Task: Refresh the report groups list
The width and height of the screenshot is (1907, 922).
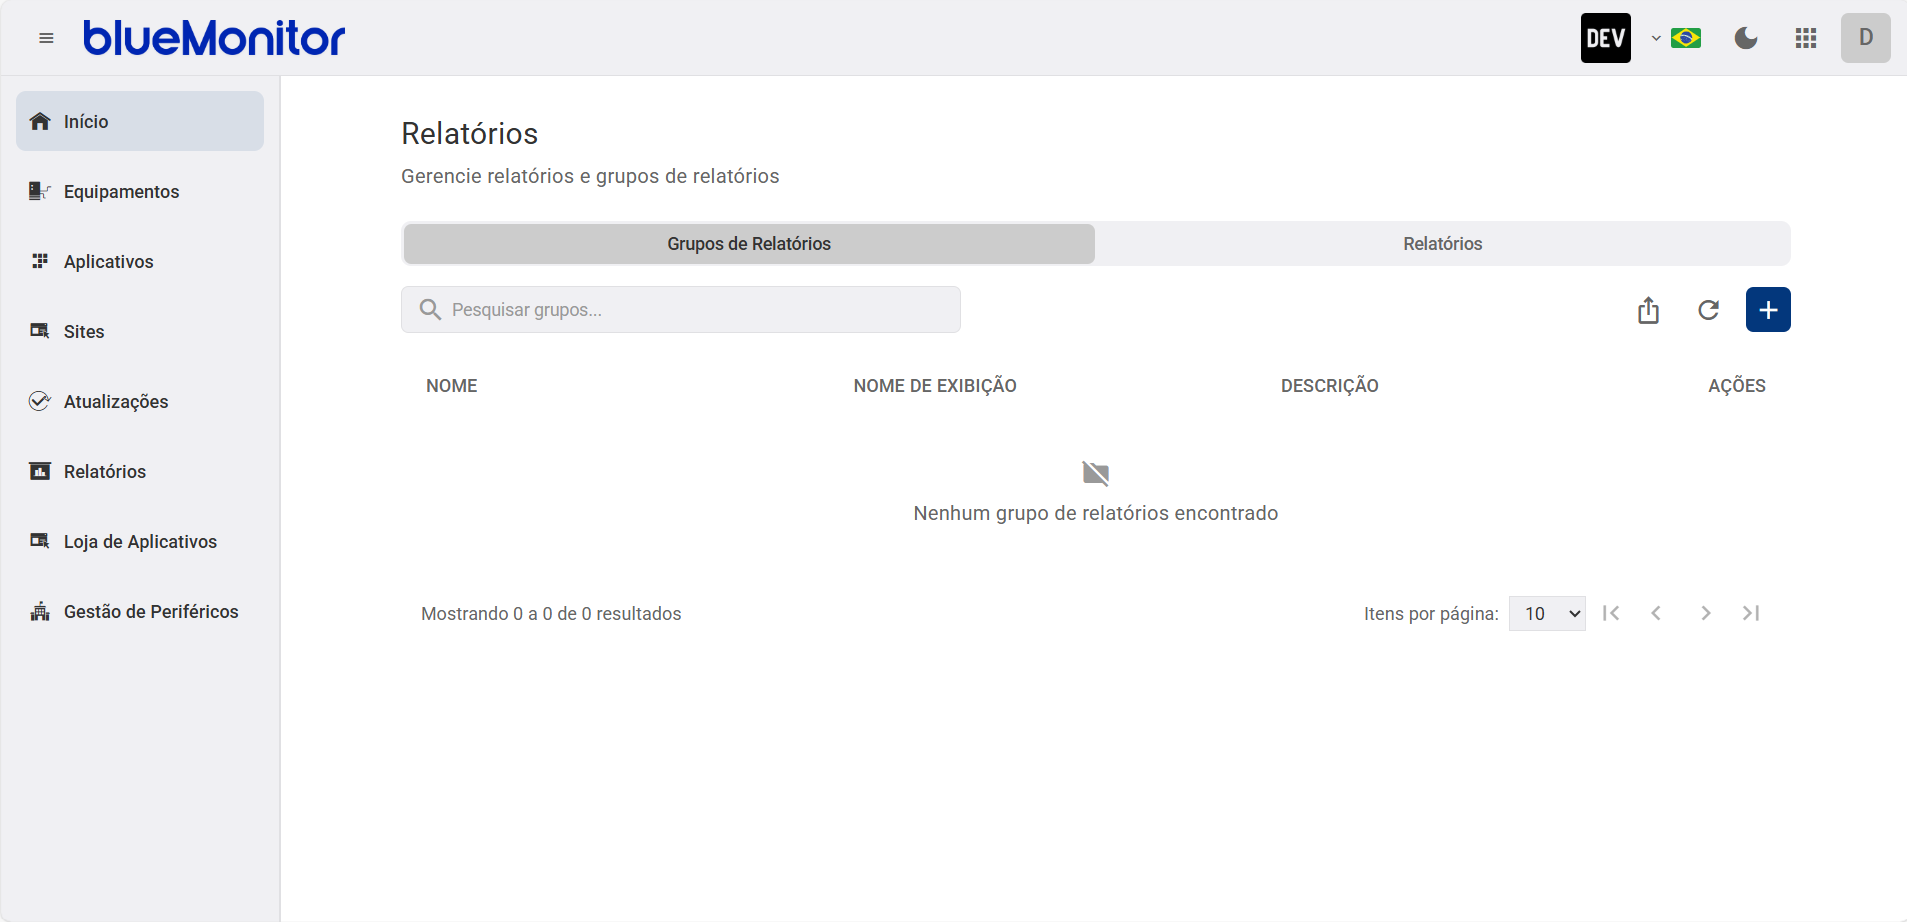Action: (x=1708, y=310)
